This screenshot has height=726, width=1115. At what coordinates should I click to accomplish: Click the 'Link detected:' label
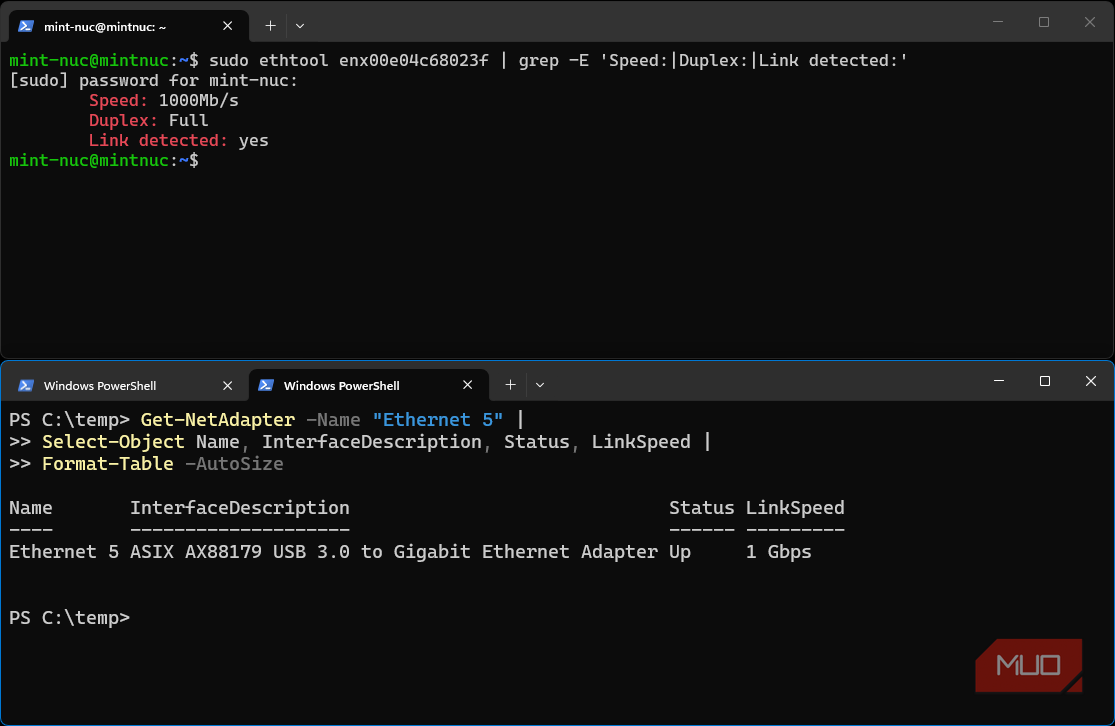click(158, 140)
